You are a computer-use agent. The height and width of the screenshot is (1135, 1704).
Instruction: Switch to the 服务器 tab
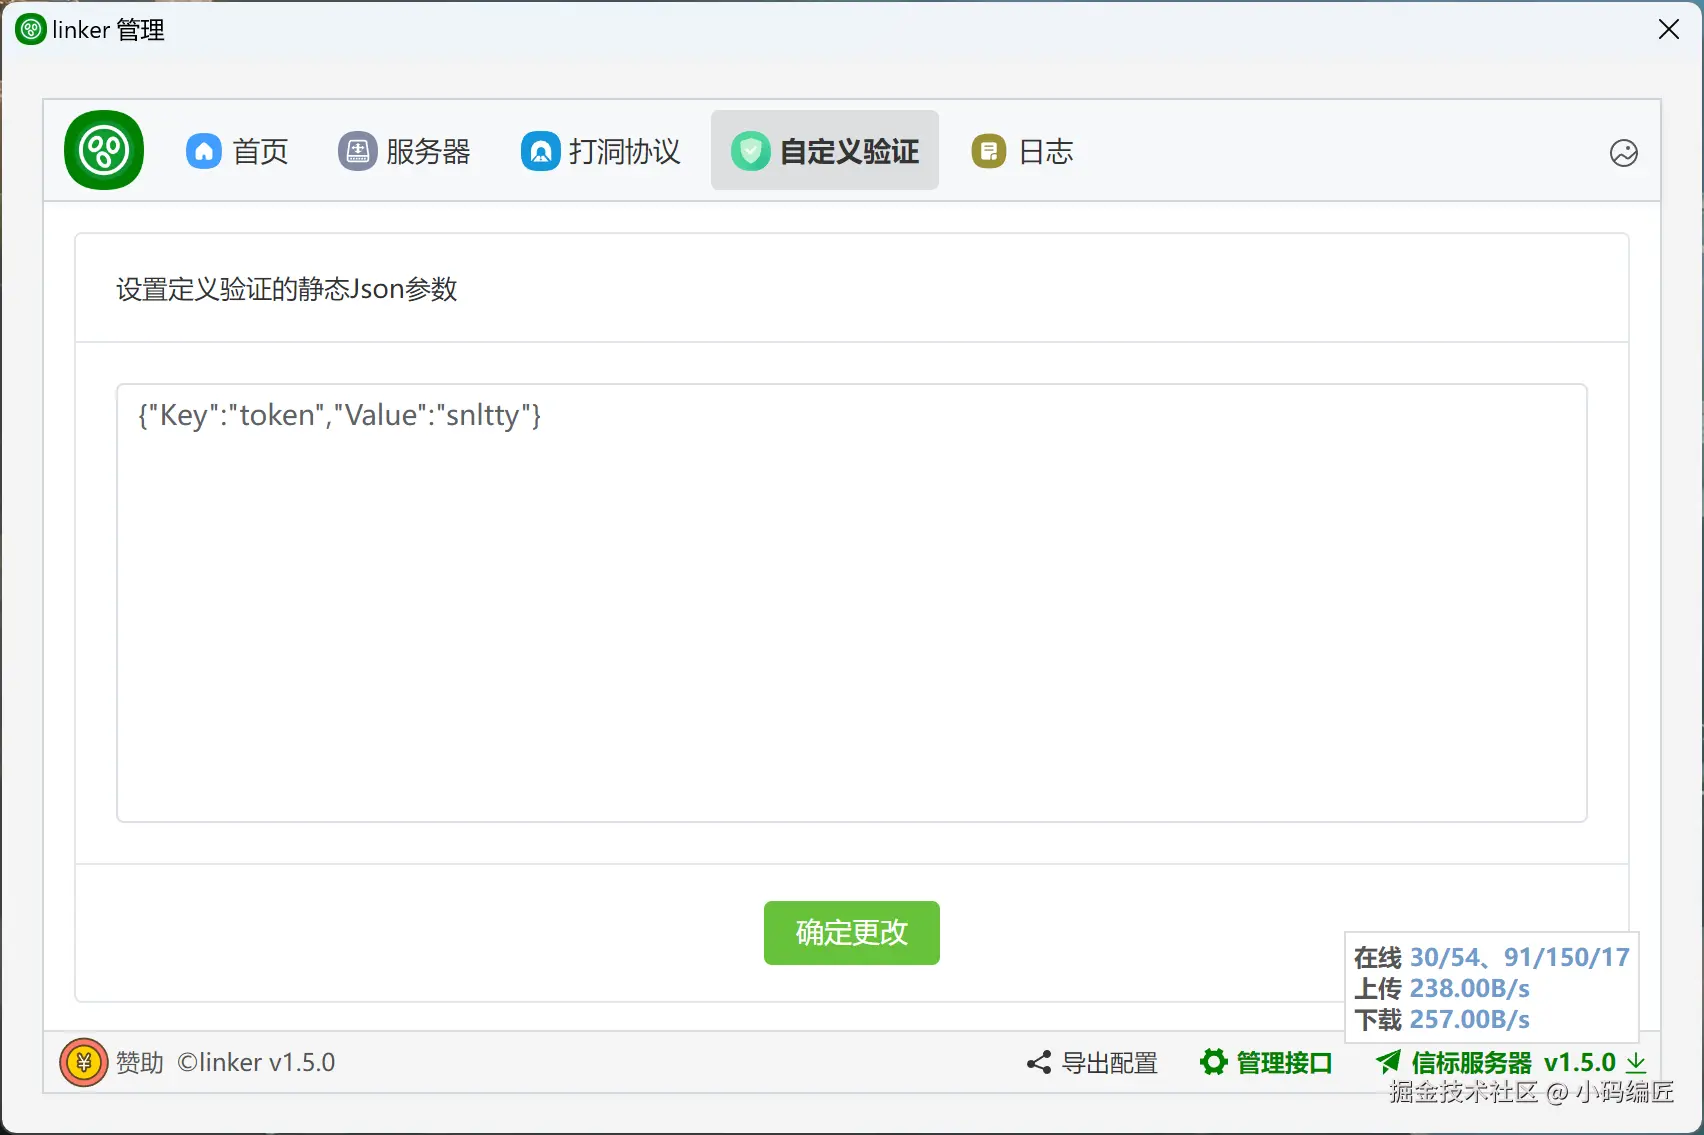point(405,151)
